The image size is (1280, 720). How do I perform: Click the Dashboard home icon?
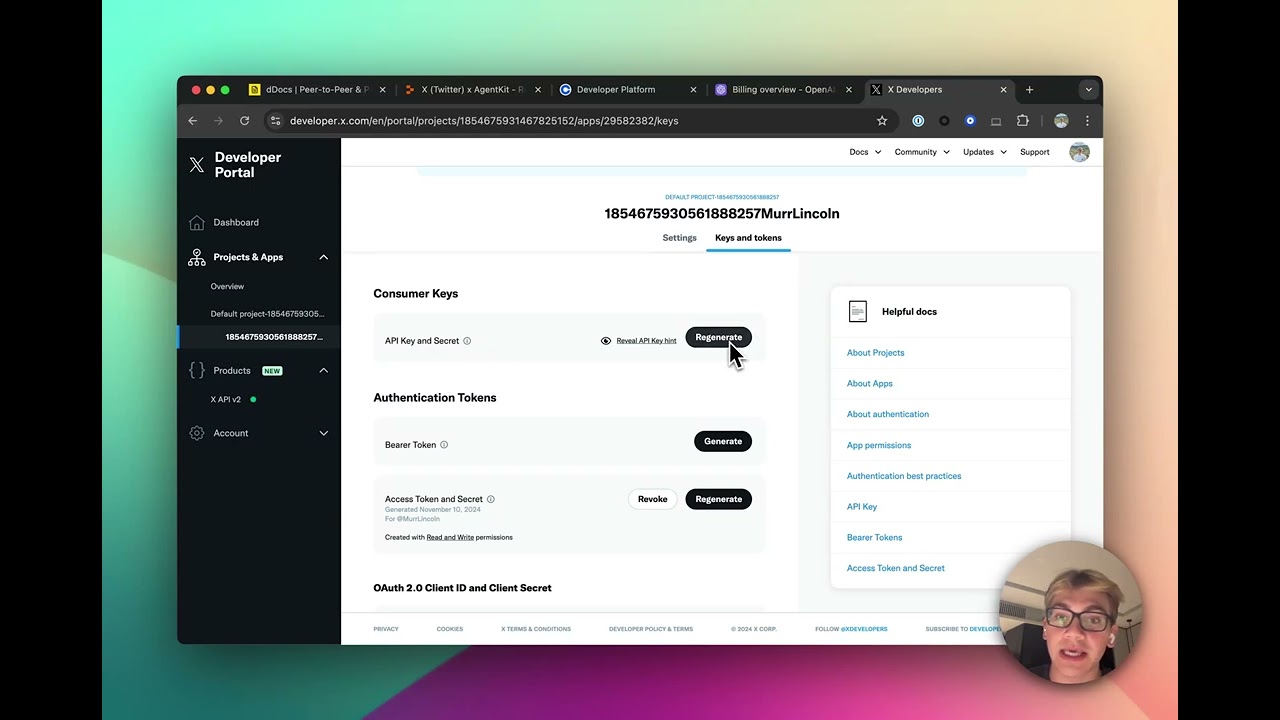pyautogui.click(x=197, y=222)
